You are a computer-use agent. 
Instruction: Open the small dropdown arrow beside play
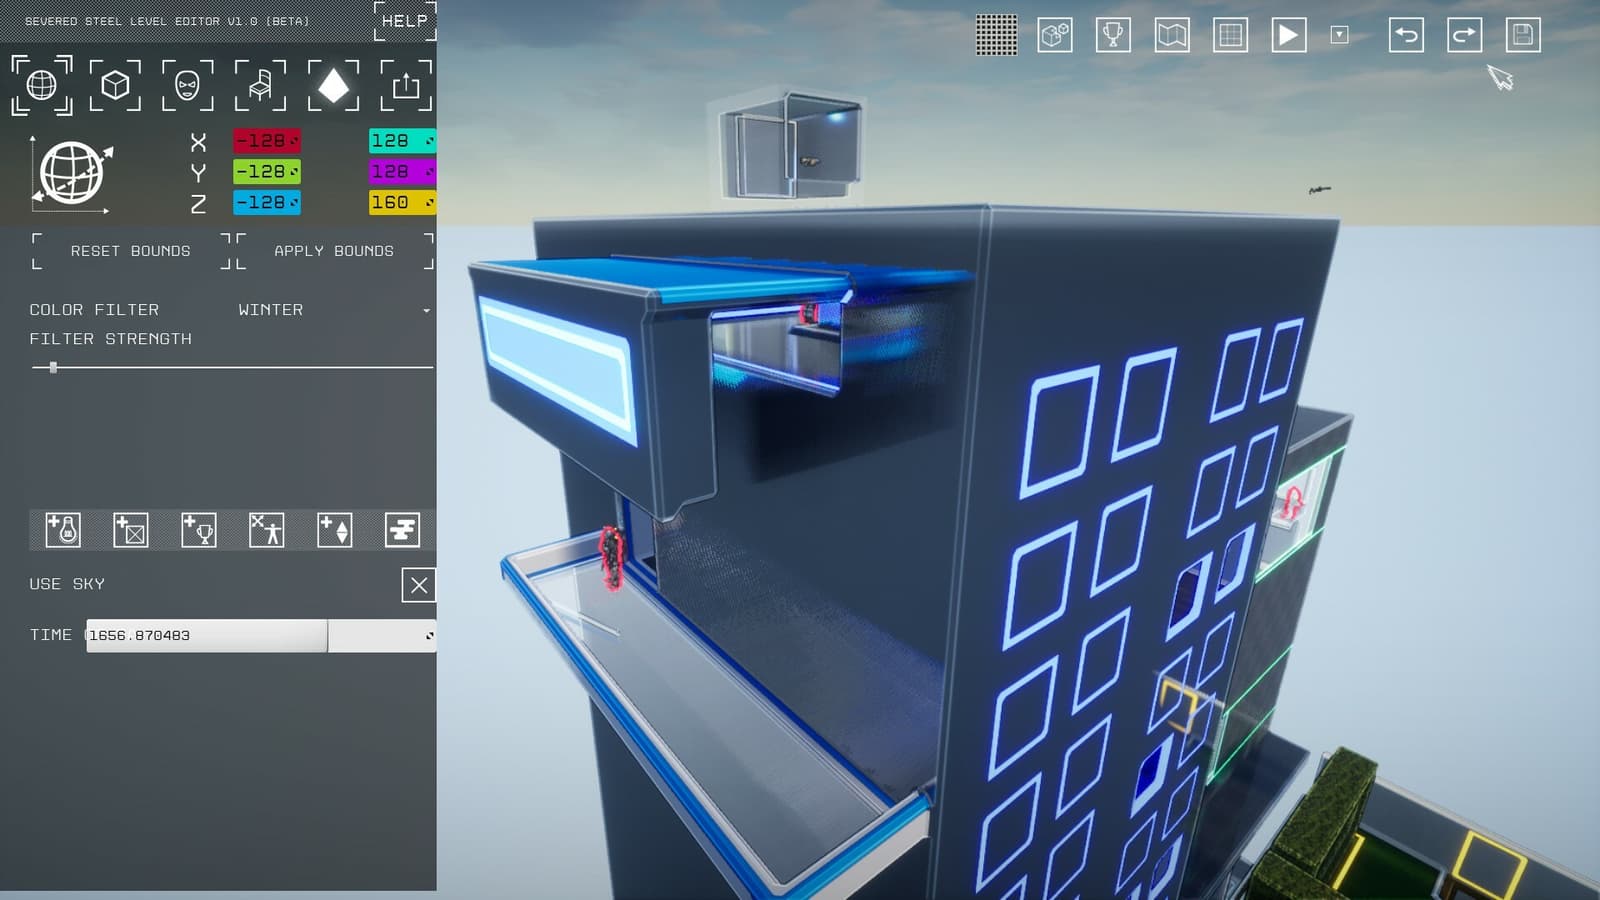(x=1340, y=35)
